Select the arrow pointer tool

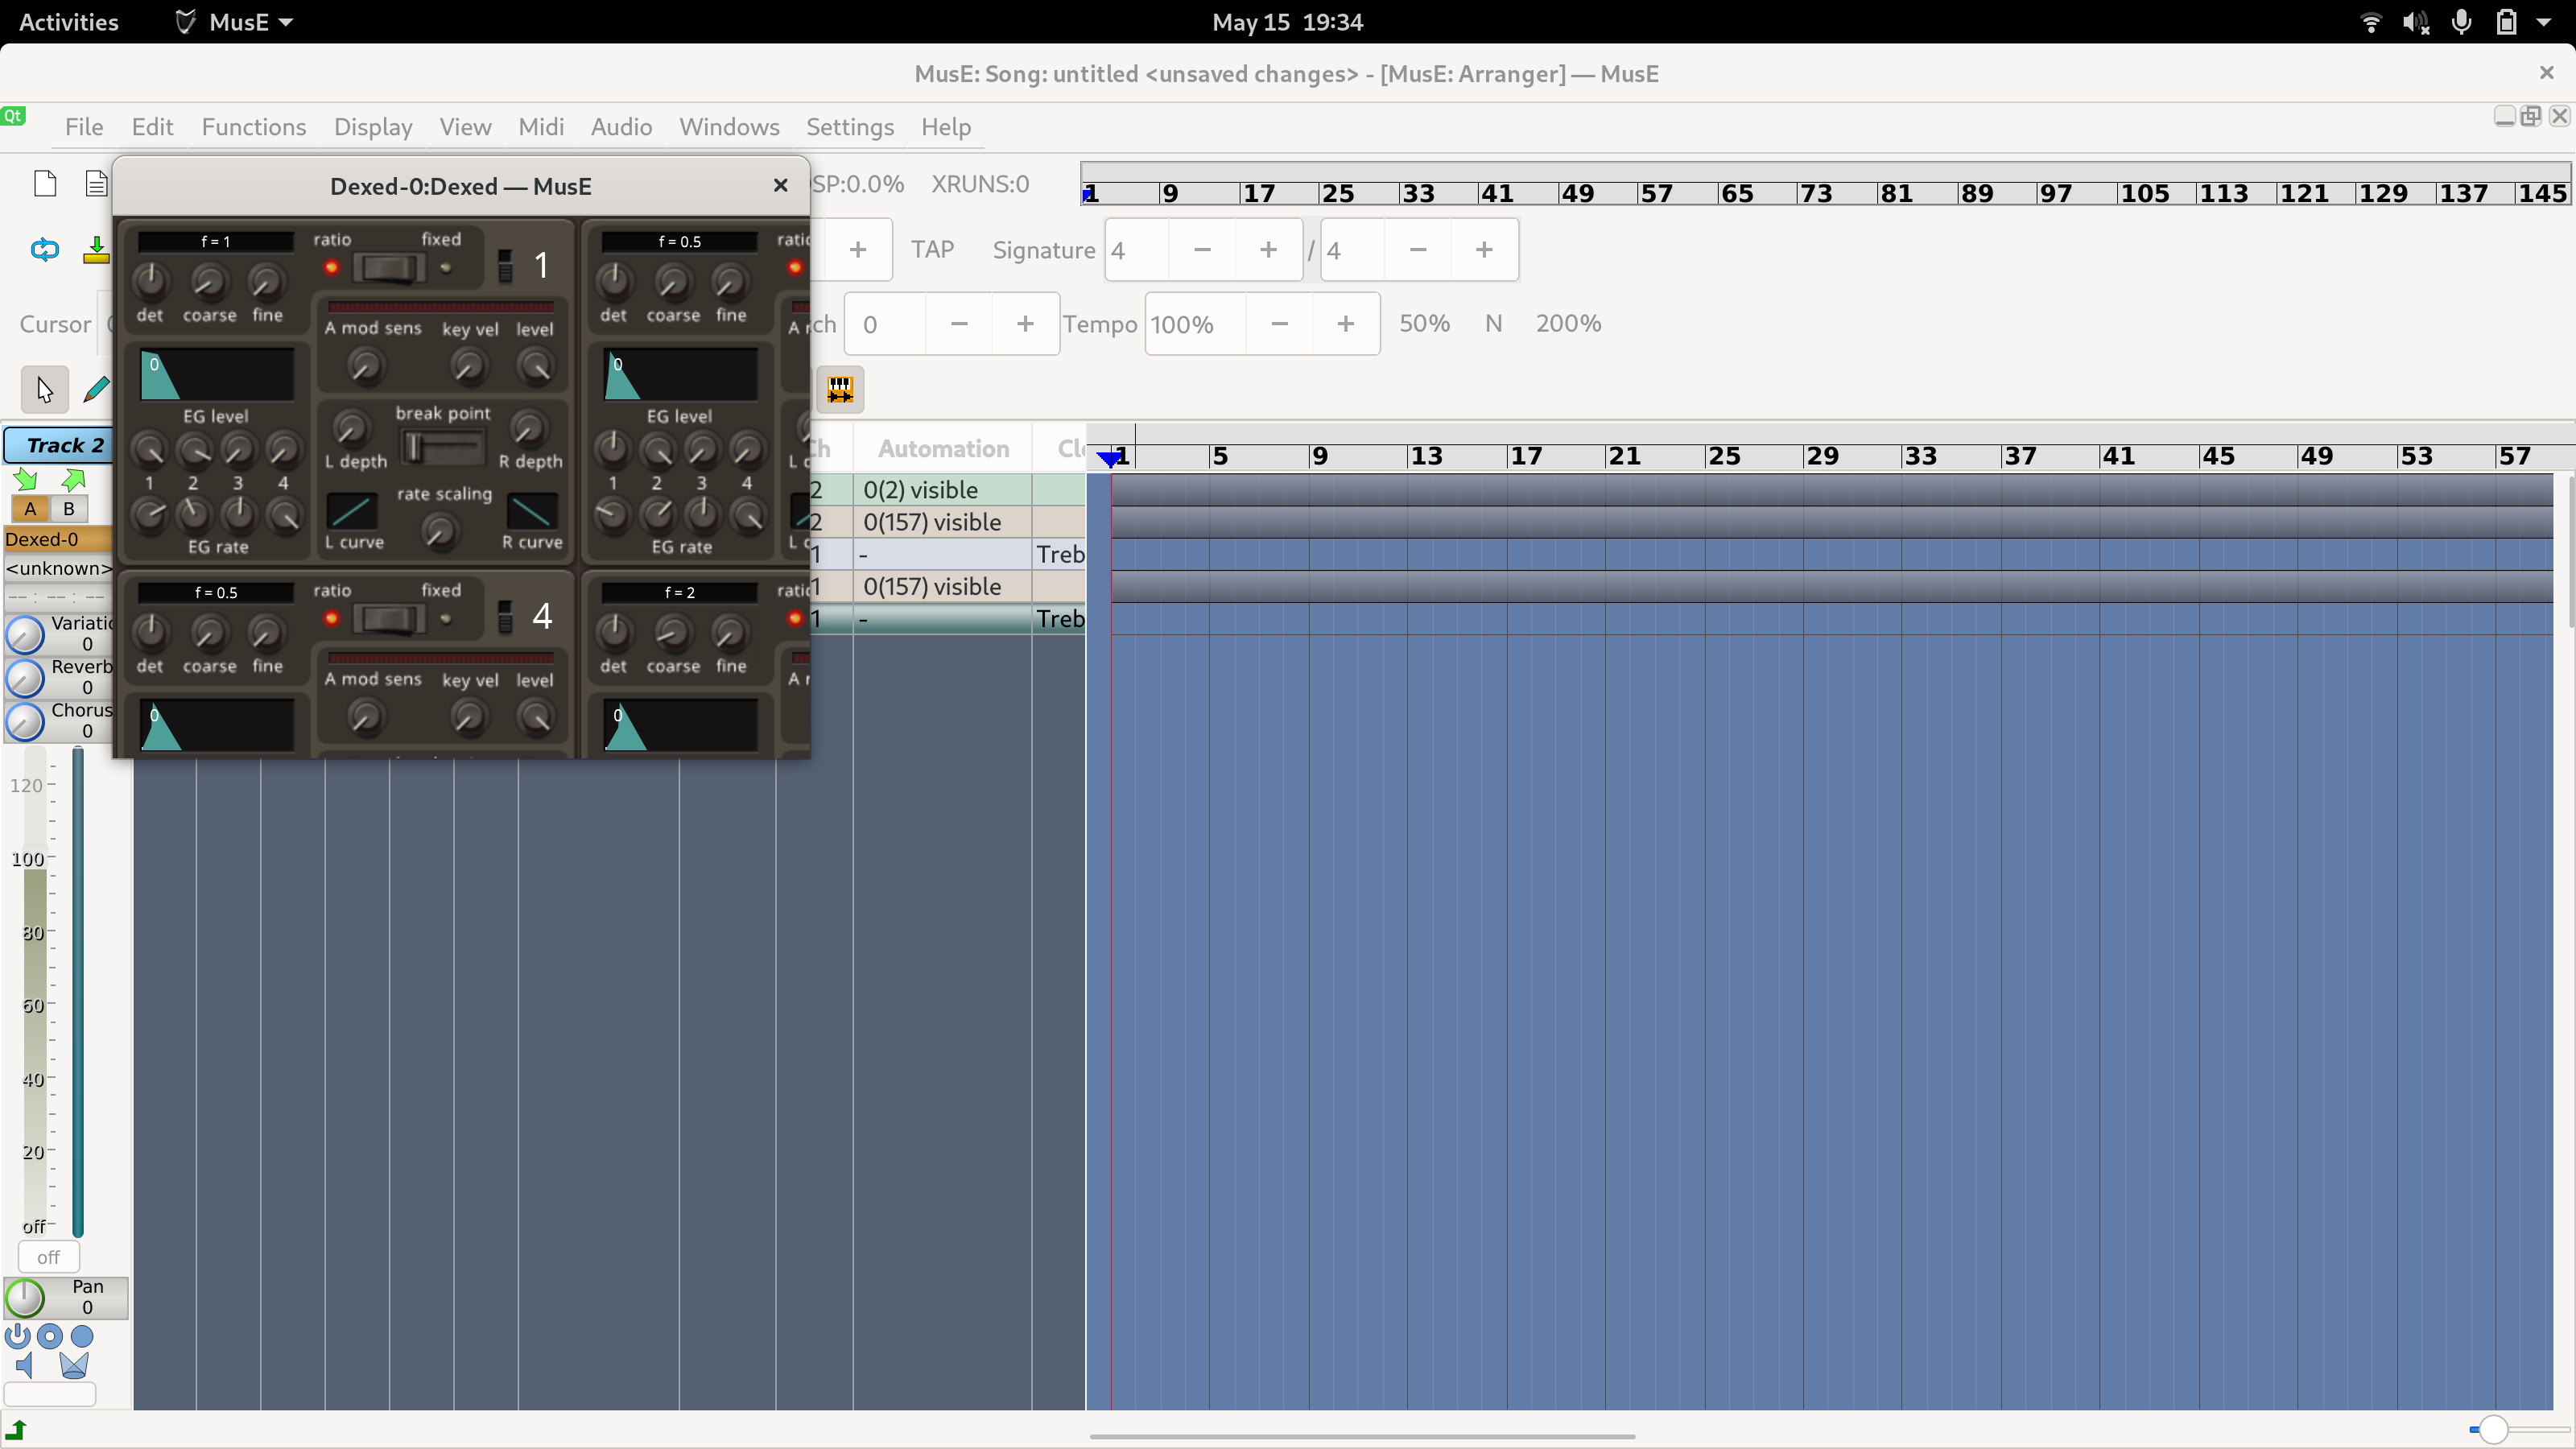pyautogui.click(x=44, y=389)
